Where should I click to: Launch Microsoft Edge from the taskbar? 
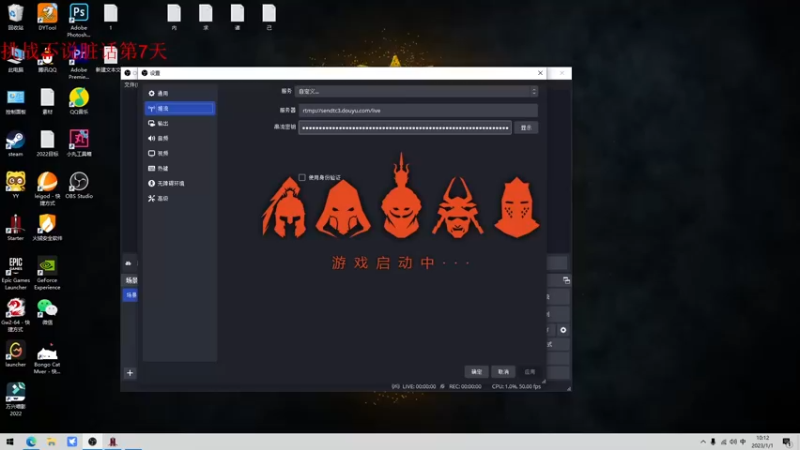coord(31,441)
